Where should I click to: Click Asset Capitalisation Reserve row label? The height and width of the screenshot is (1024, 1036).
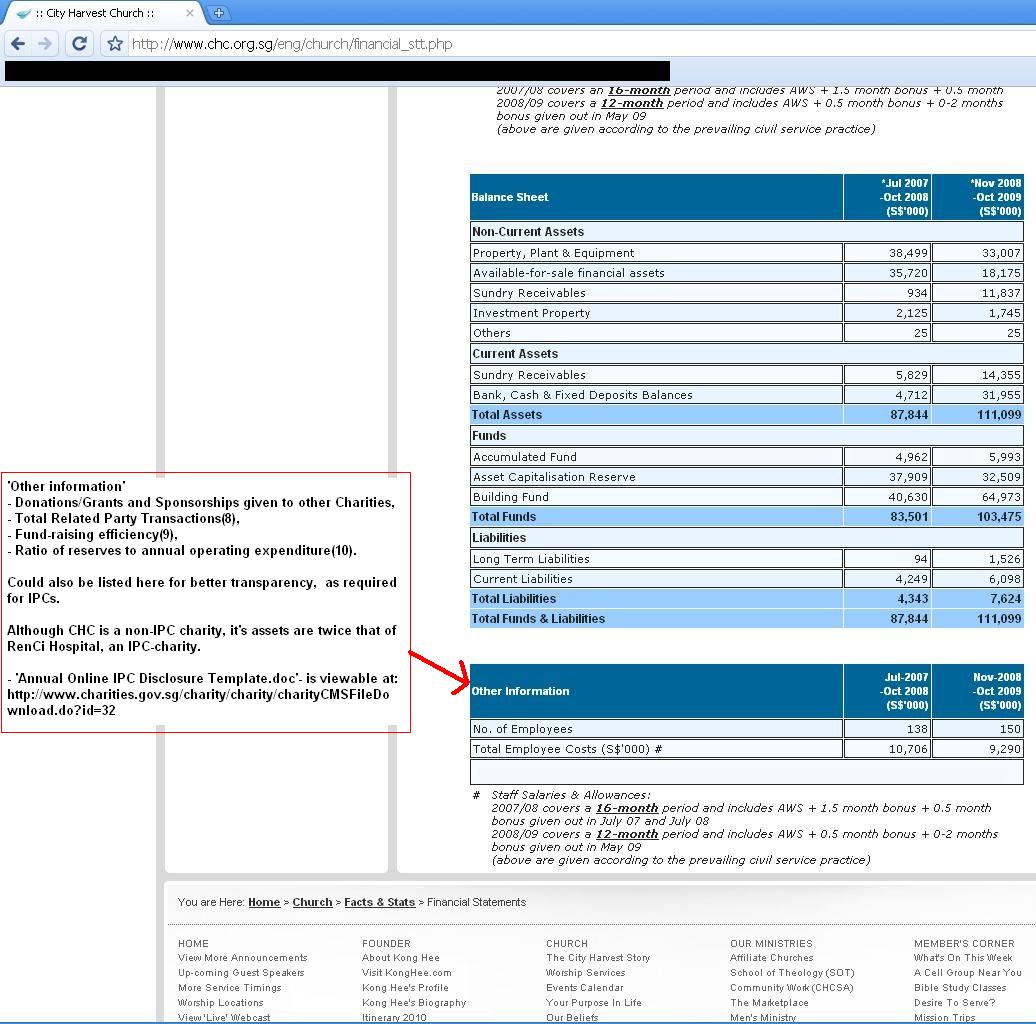(554, 477)
